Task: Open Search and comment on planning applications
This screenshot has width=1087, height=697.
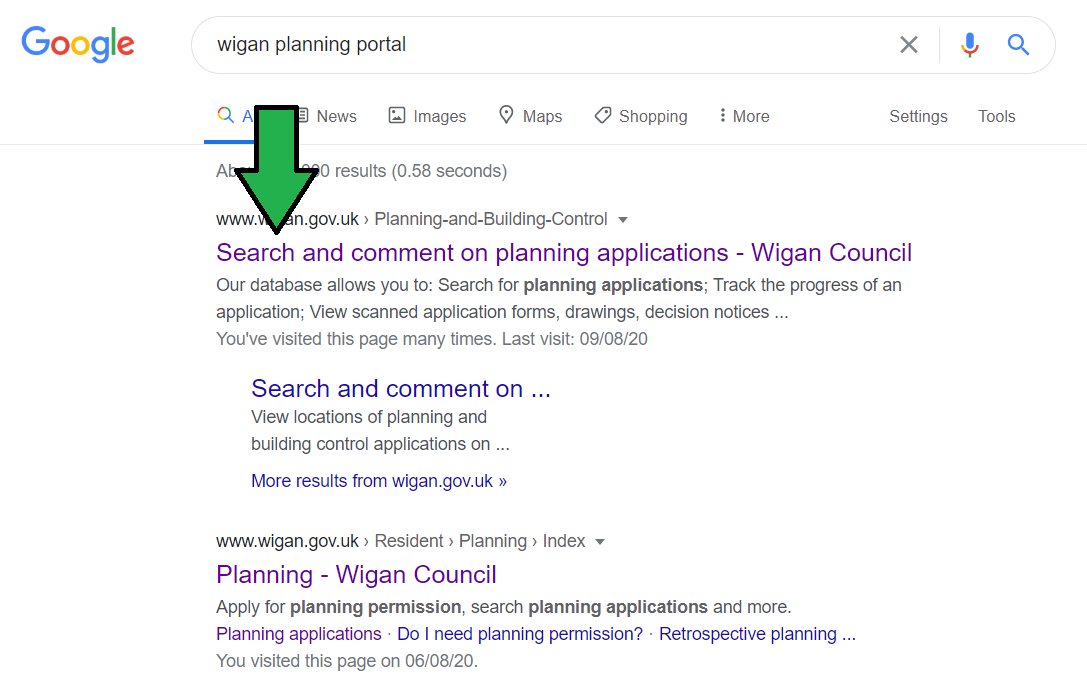Action: point(563,252)
